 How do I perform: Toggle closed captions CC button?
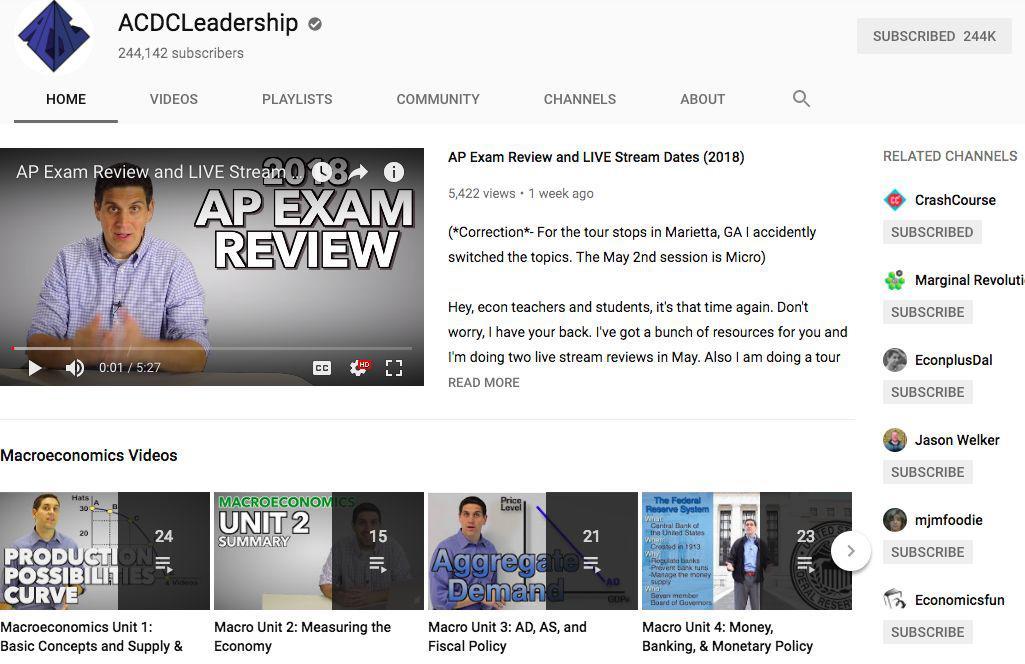coord(322,368)
